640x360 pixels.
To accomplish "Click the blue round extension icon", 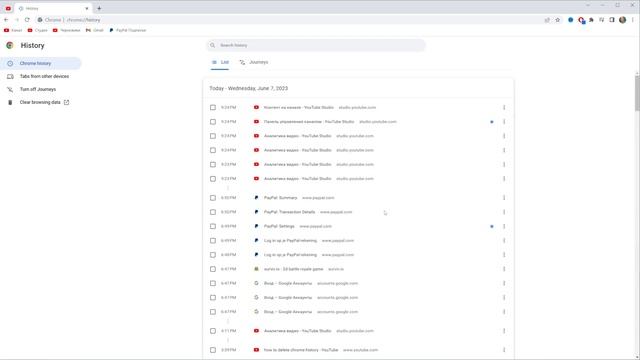I will 571,20.
